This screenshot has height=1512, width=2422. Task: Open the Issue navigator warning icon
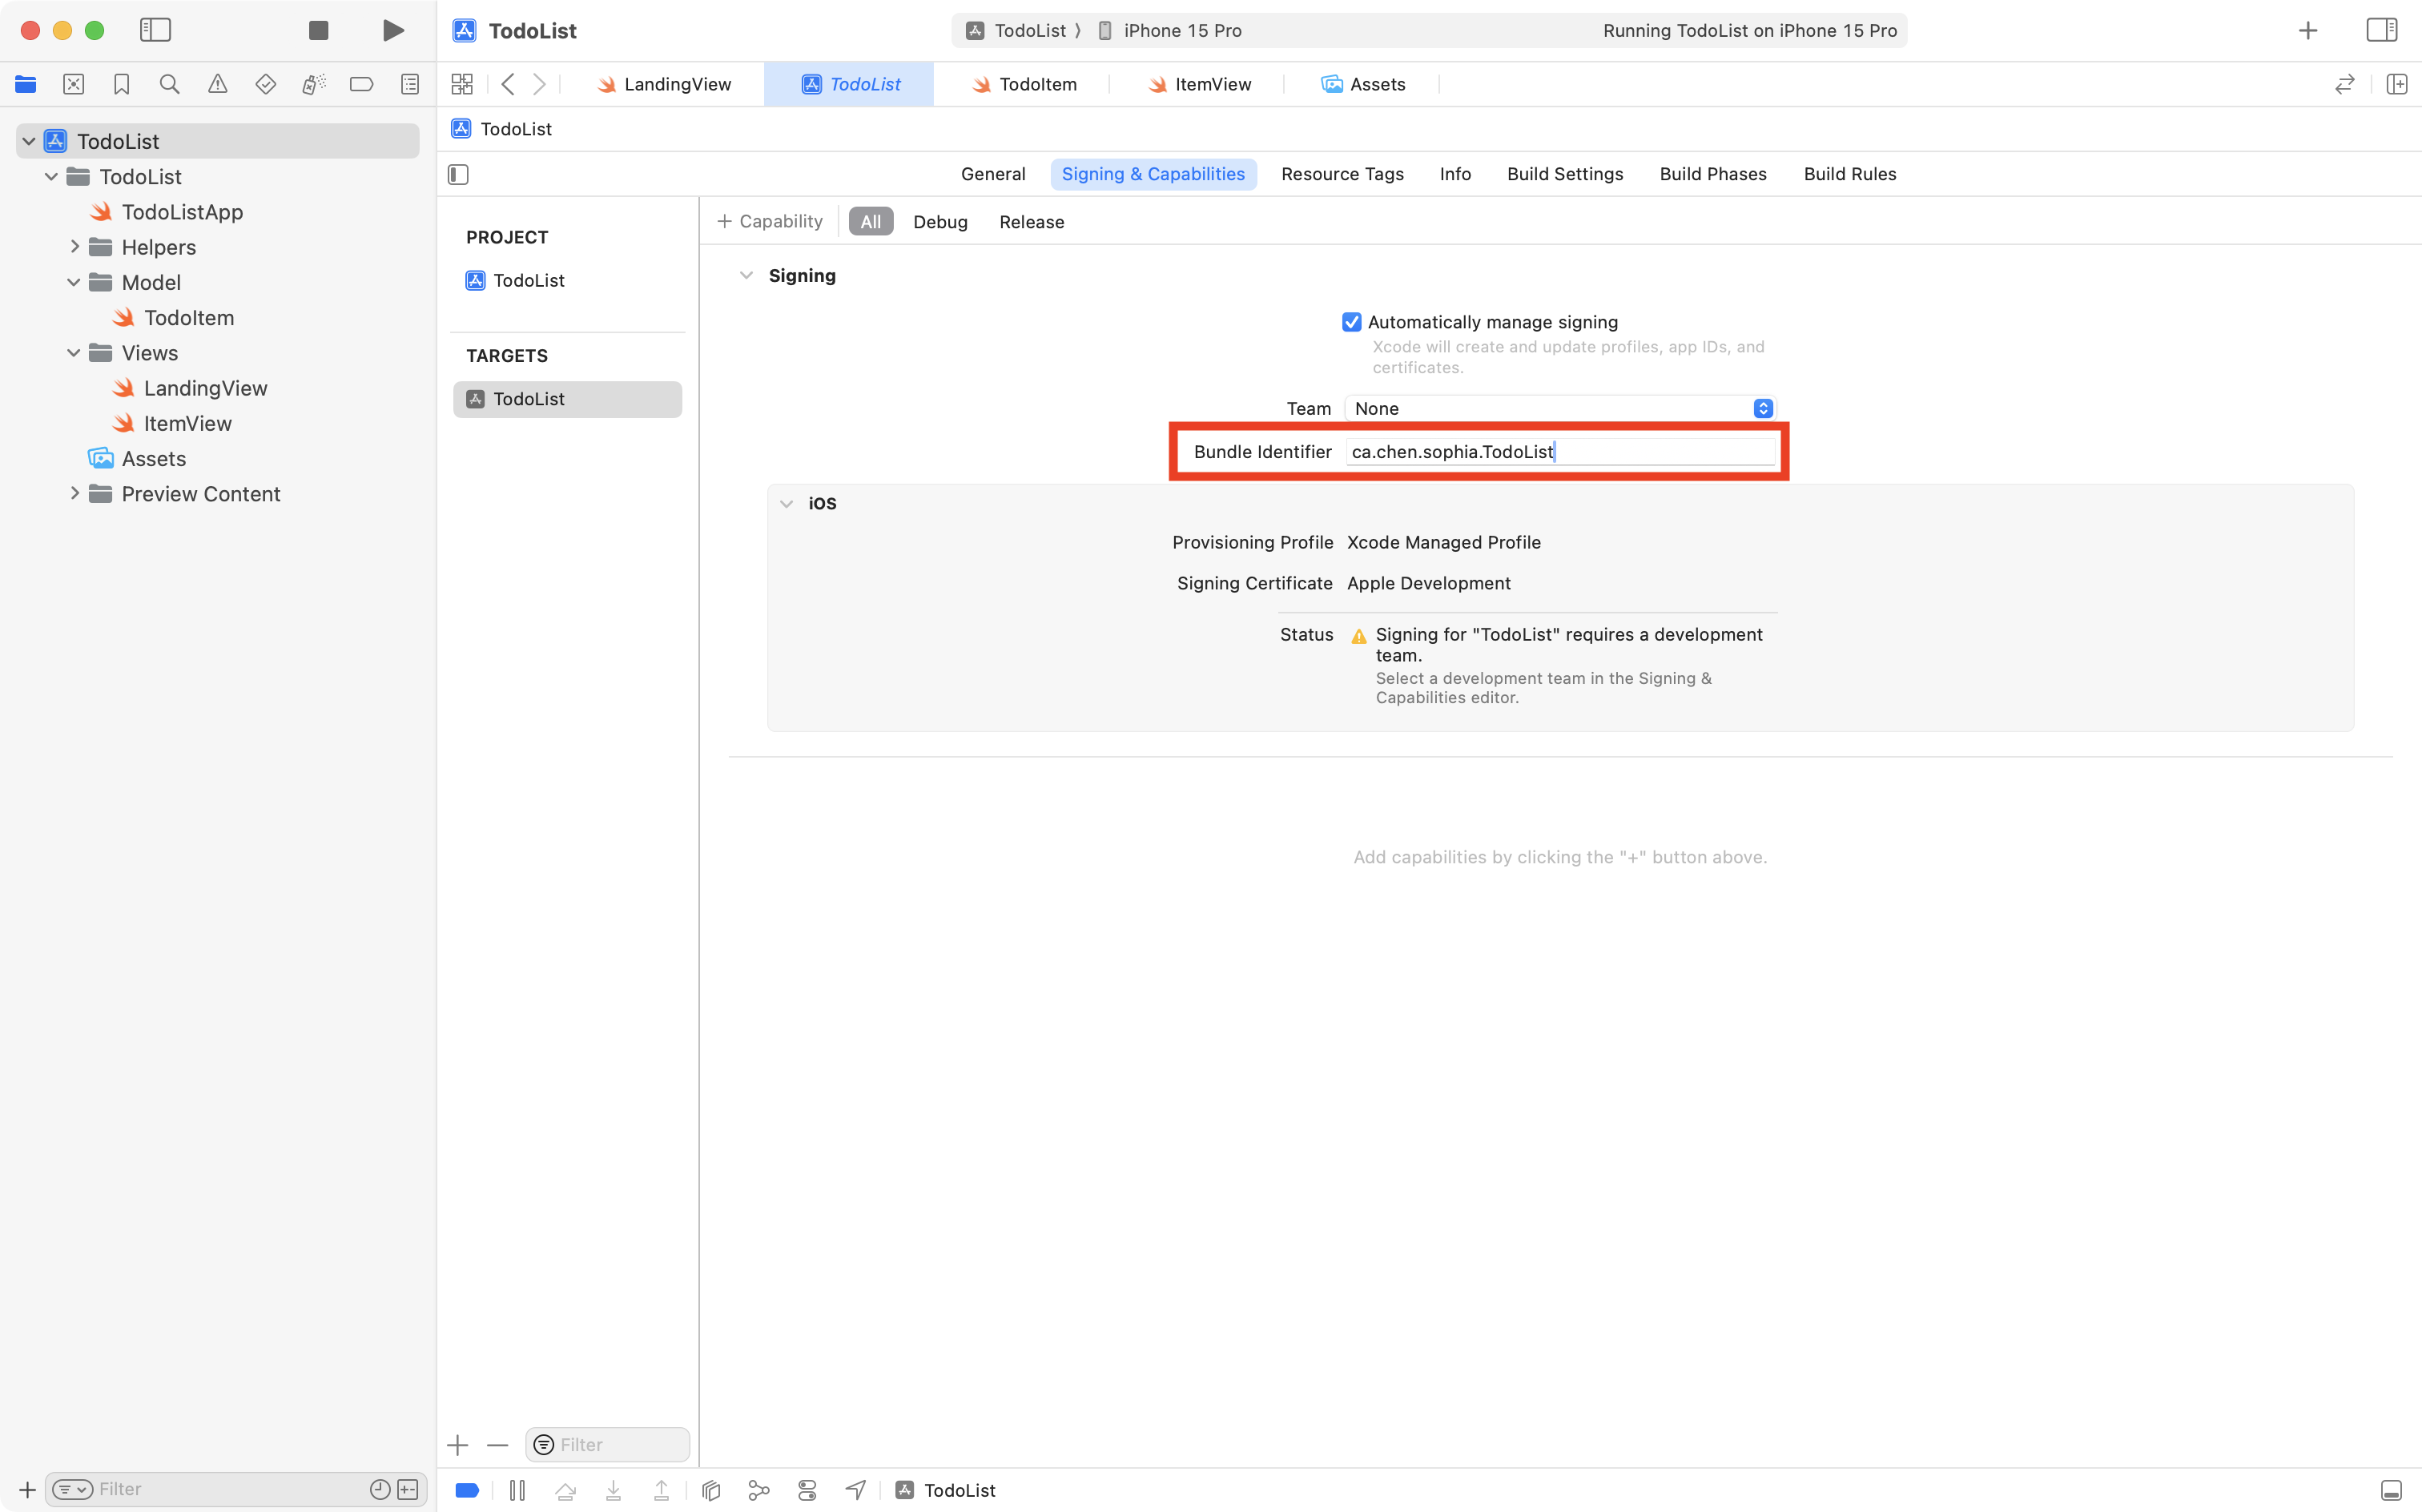pyautogui.click(x=217, y=84)
